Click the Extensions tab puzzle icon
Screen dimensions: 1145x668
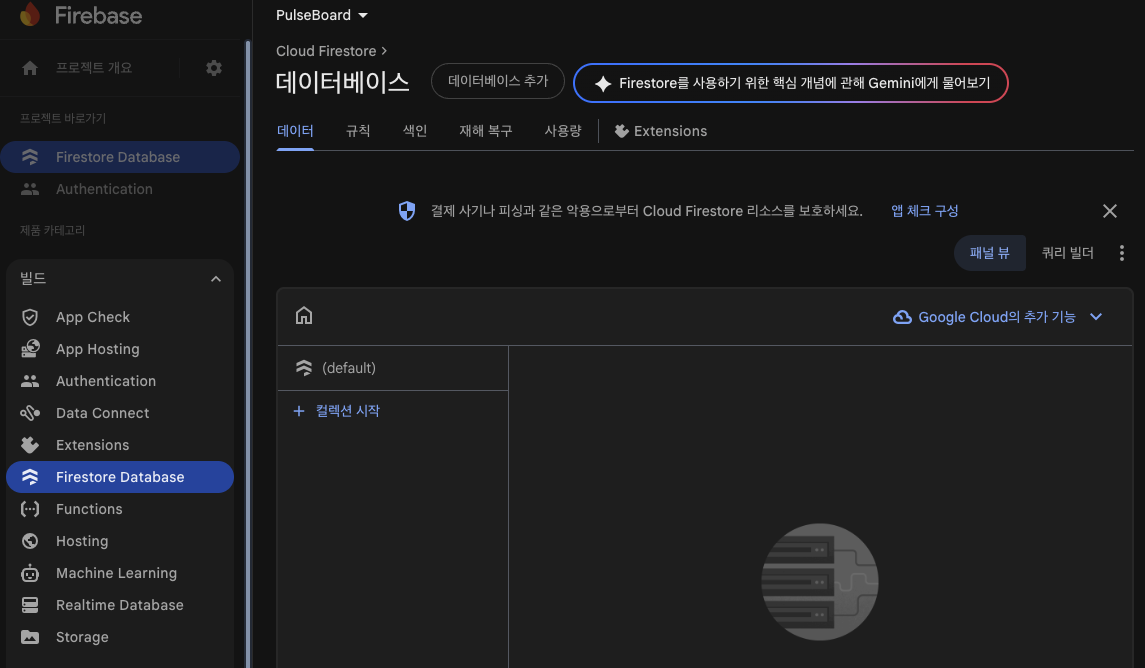[621, 131]
